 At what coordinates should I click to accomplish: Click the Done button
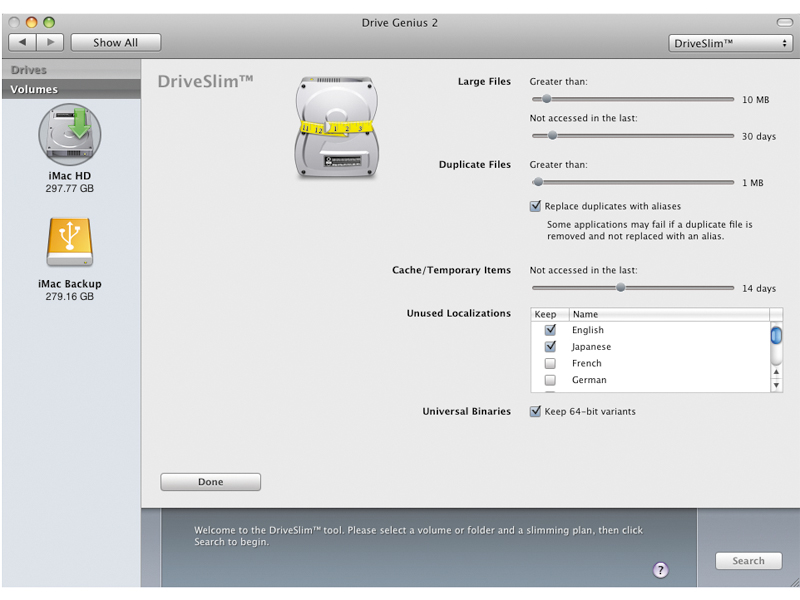click(x=211, y=482)
